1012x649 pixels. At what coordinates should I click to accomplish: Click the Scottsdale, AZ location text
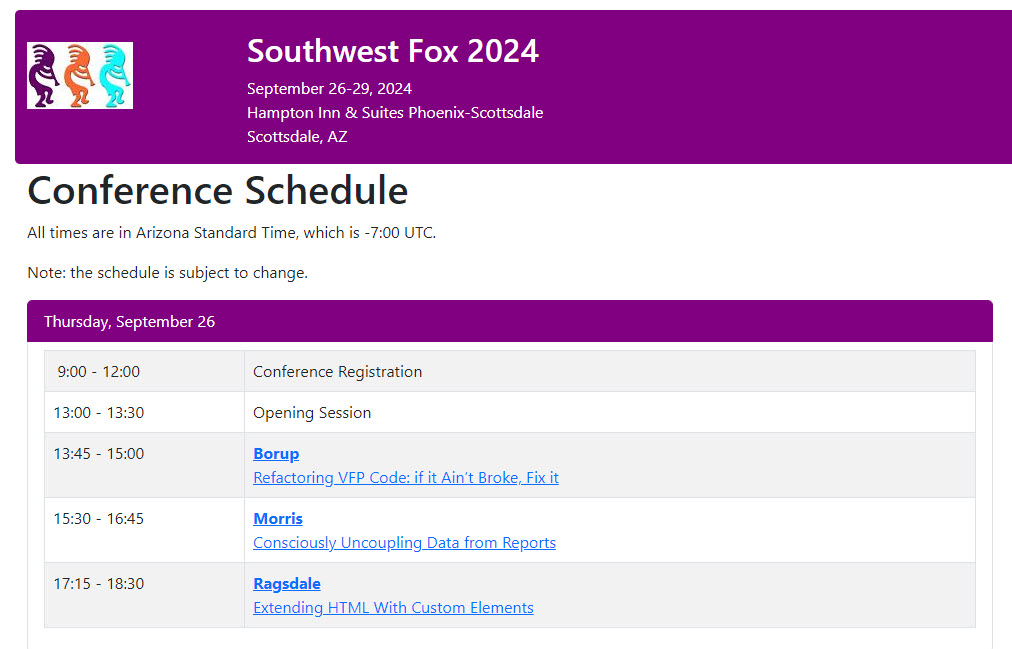tap(297, 137)
